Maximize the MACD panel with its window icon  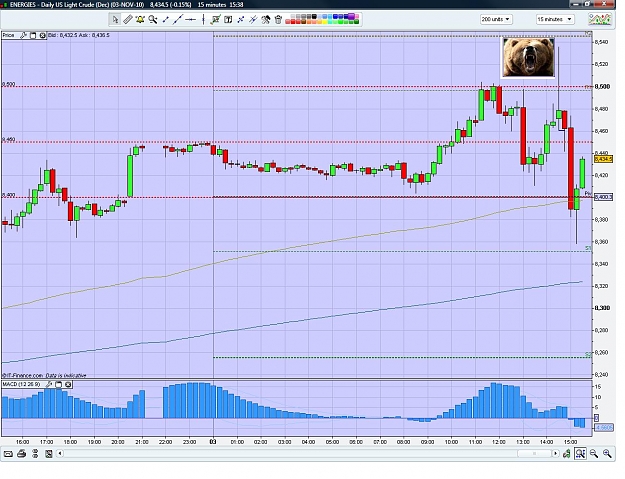(x=59, y=385)
